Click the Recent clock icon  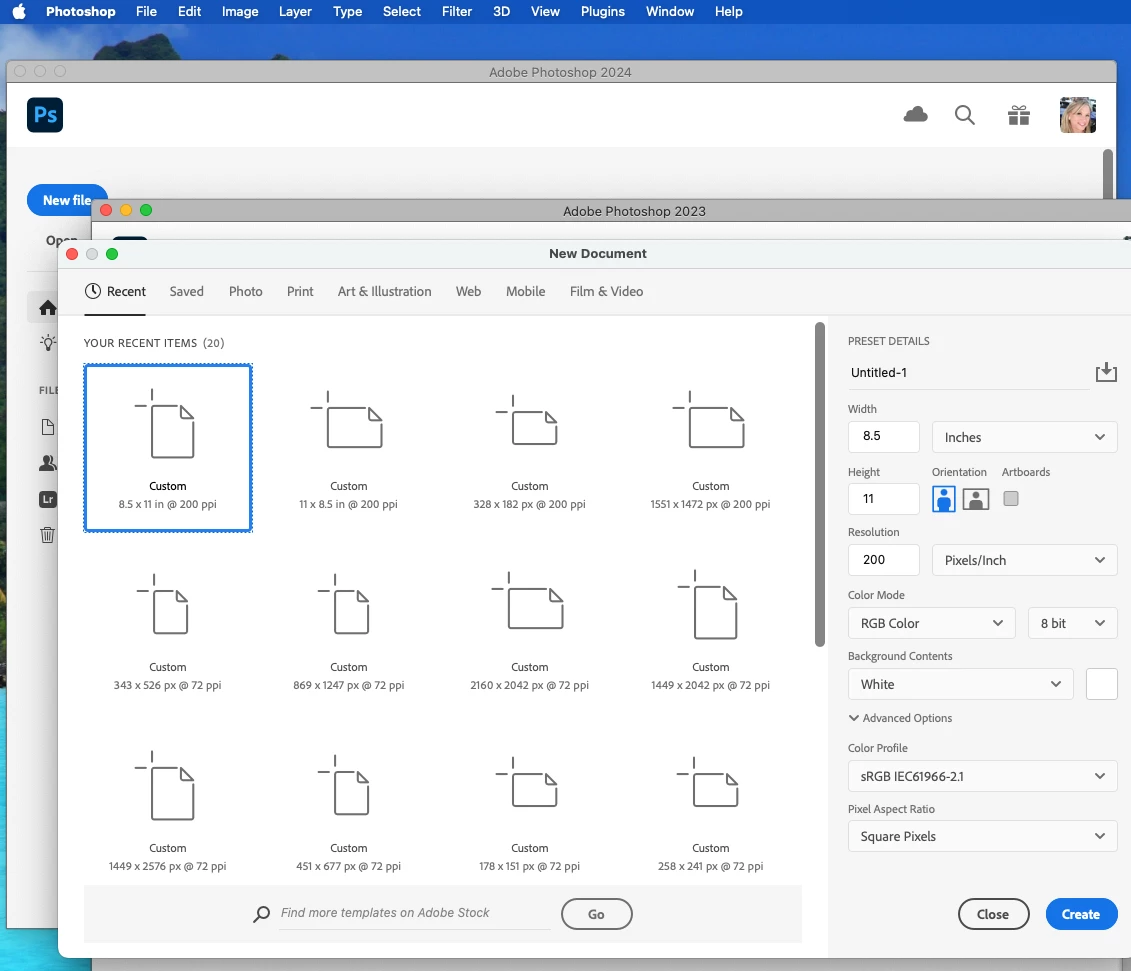pos(92,291)
